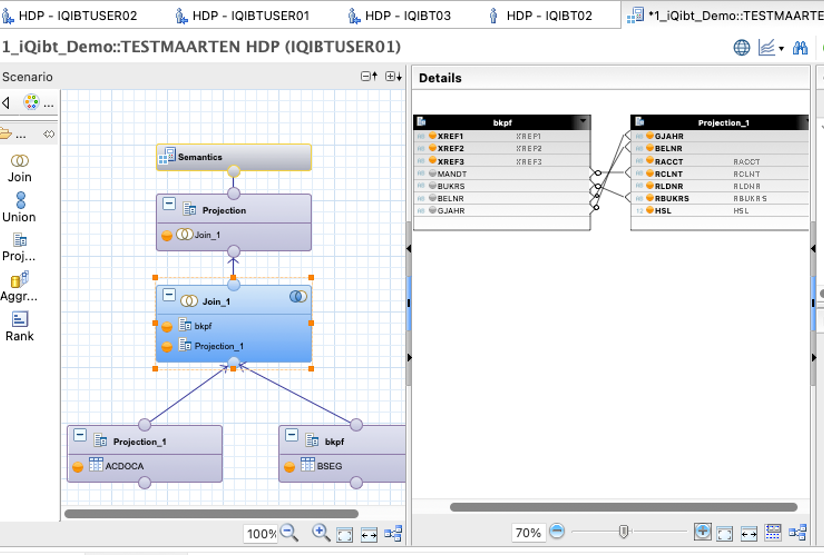Expand all scenario nodes icon
This screenshot has height=556, width=824.
(393, 77)
